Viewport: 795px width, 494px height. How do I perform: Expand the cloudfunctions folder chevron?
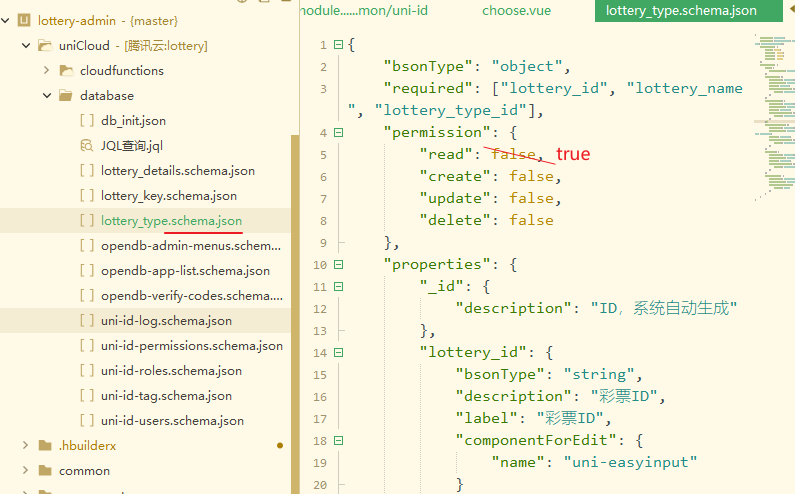[x=47, y=70]
